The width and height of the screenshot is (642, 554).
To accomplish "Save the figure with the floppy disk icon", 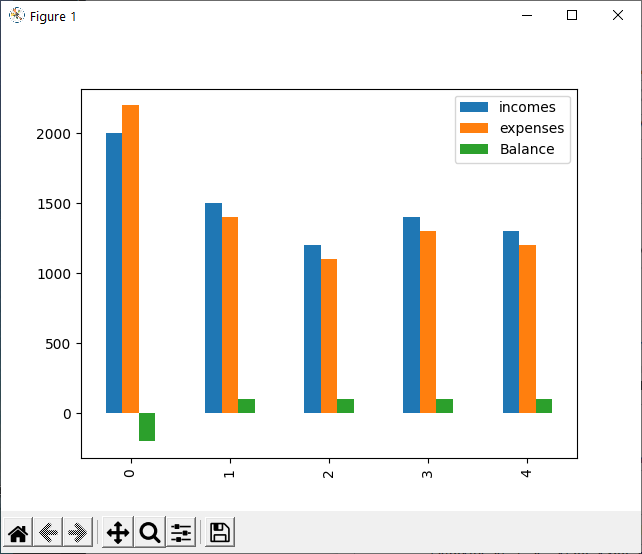I will click(220, 533).
